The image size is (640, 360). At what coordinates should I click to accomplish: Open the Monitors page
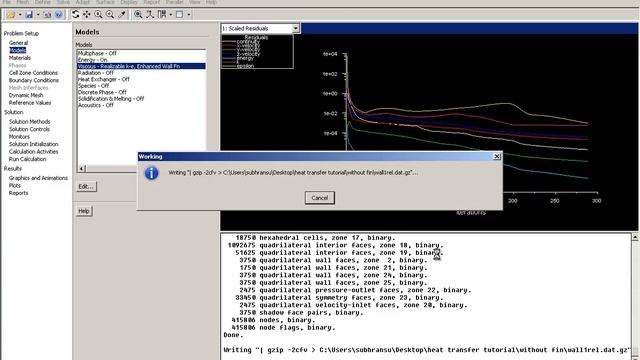coord(19,137)
